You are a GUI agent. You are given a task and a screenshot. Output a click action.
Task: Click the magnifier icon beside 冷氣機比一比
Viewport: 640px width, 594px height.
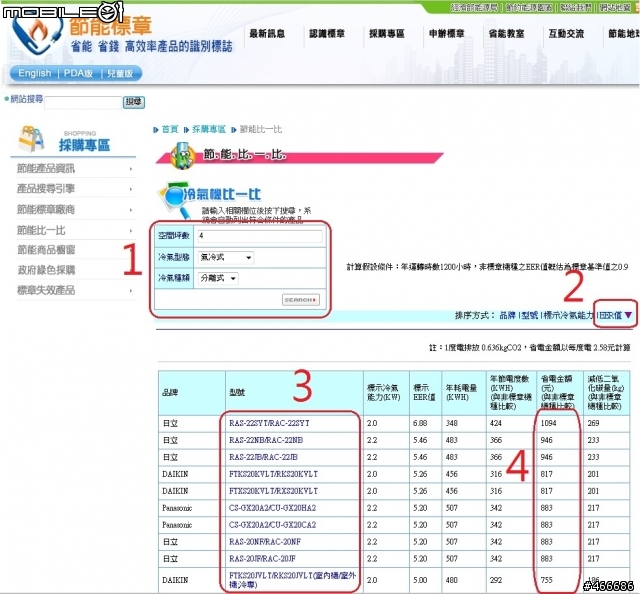pos(173,200)
